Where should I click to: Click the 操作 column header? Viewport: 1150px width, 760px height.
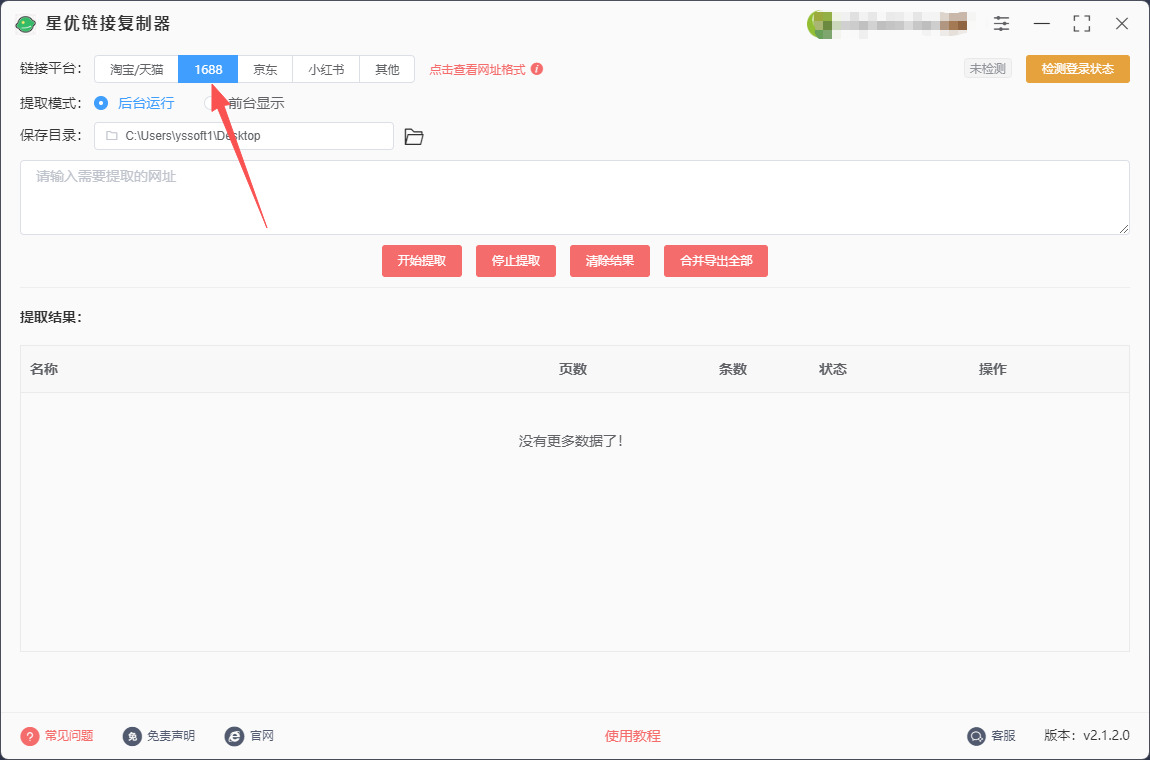pyautogui.click(x=993, y=369)
